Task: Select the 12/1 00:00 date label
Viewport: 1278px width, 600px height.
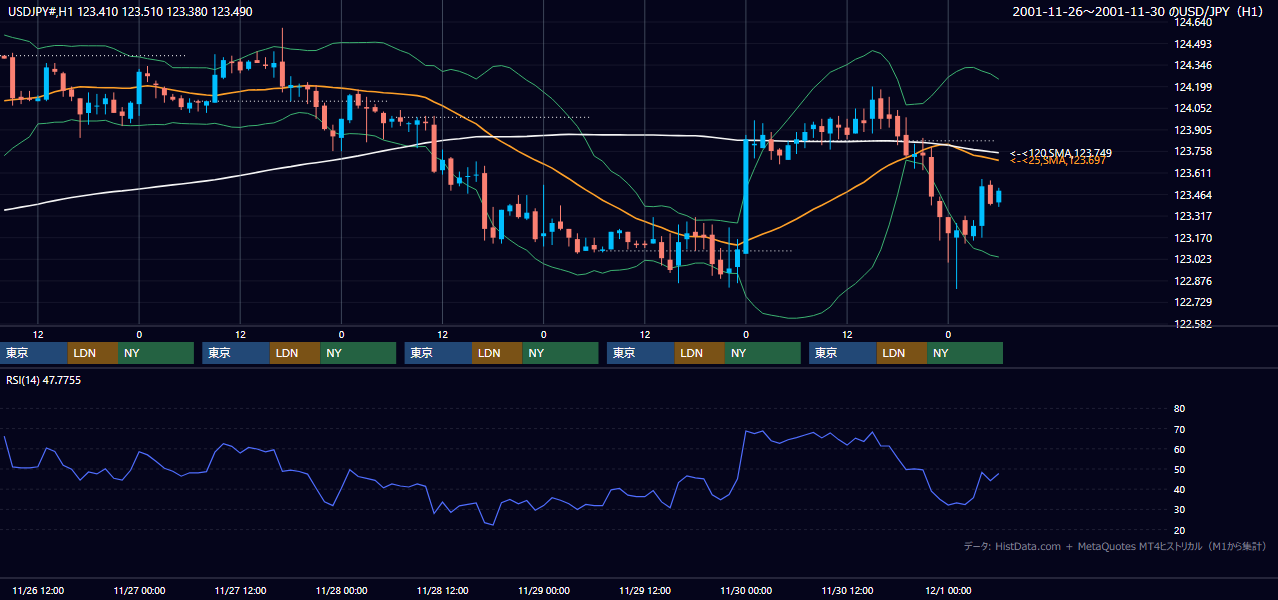Action: pyautogui.click(x=948, y=591)
